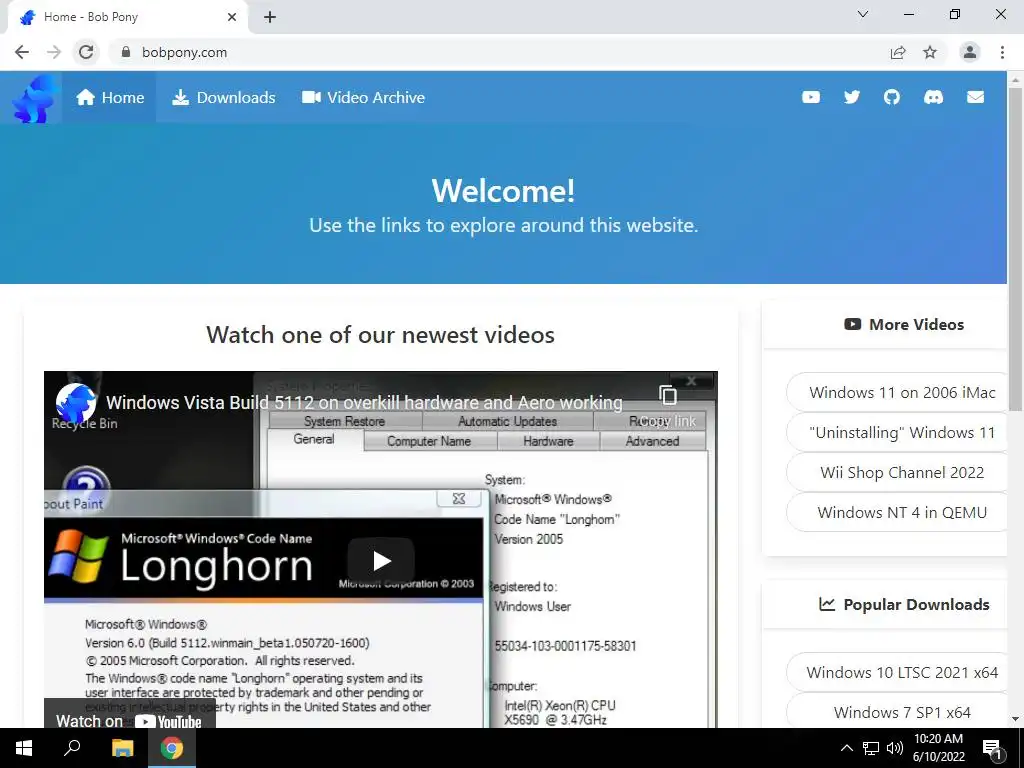Open the Chrome profile avatar
Image resolution: width=1024 pixels, height=768 pixels.
pos(970,52)
